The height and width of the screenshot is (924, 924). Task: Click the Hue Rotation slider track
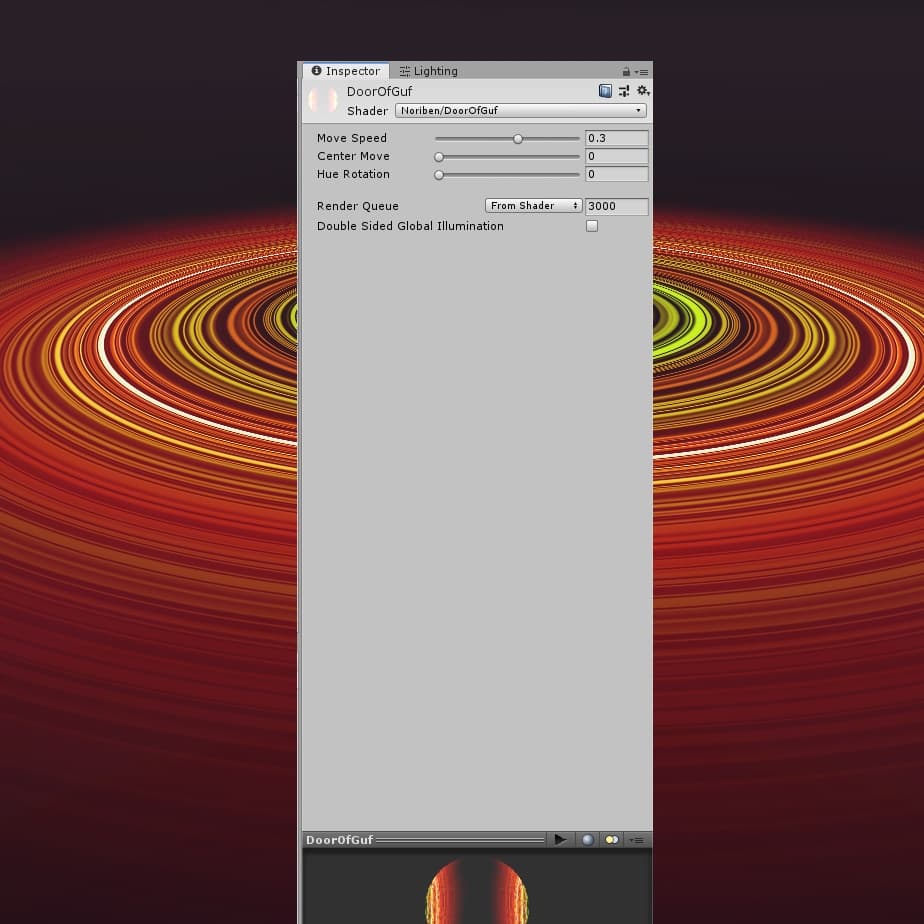point(510,175)
